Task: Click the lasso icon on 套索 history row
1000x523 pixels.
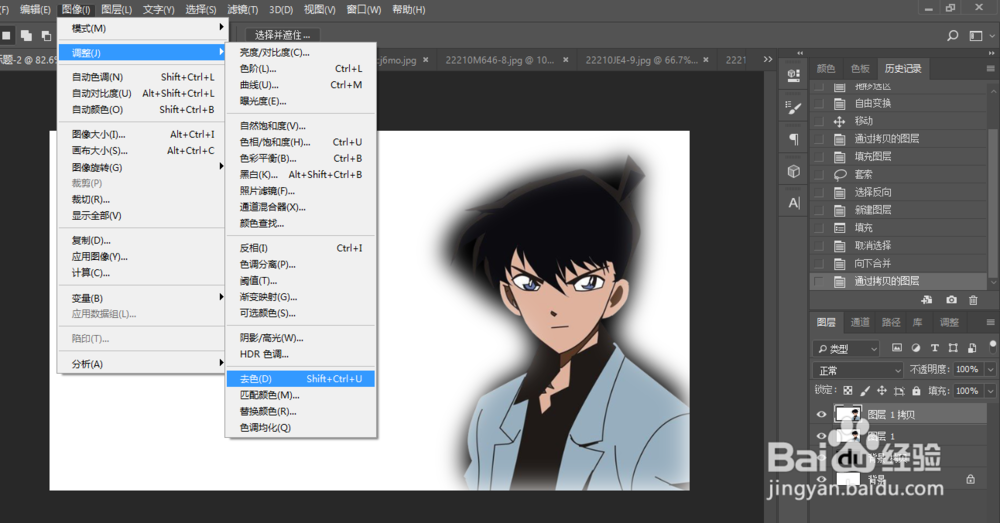Action: pos(839,174)
